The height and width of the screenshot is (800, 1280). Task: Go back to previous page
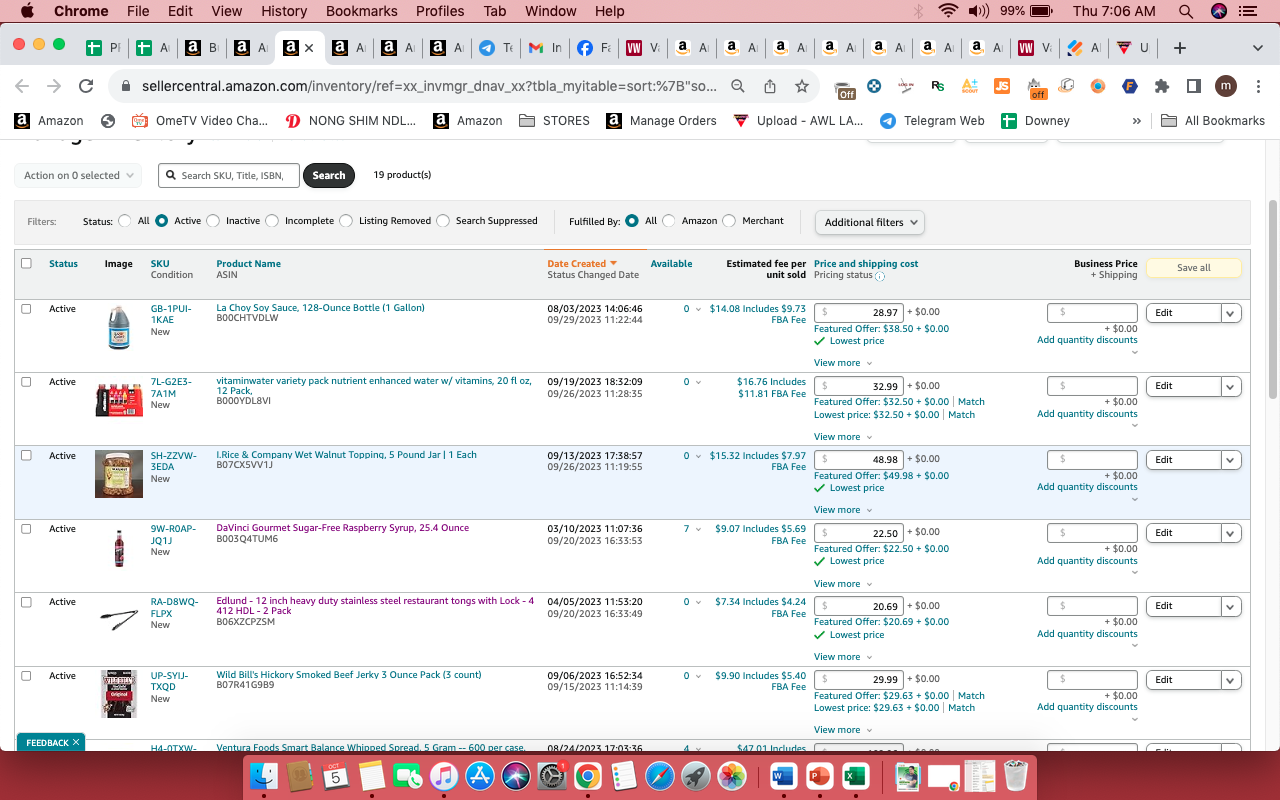[22, 86]
